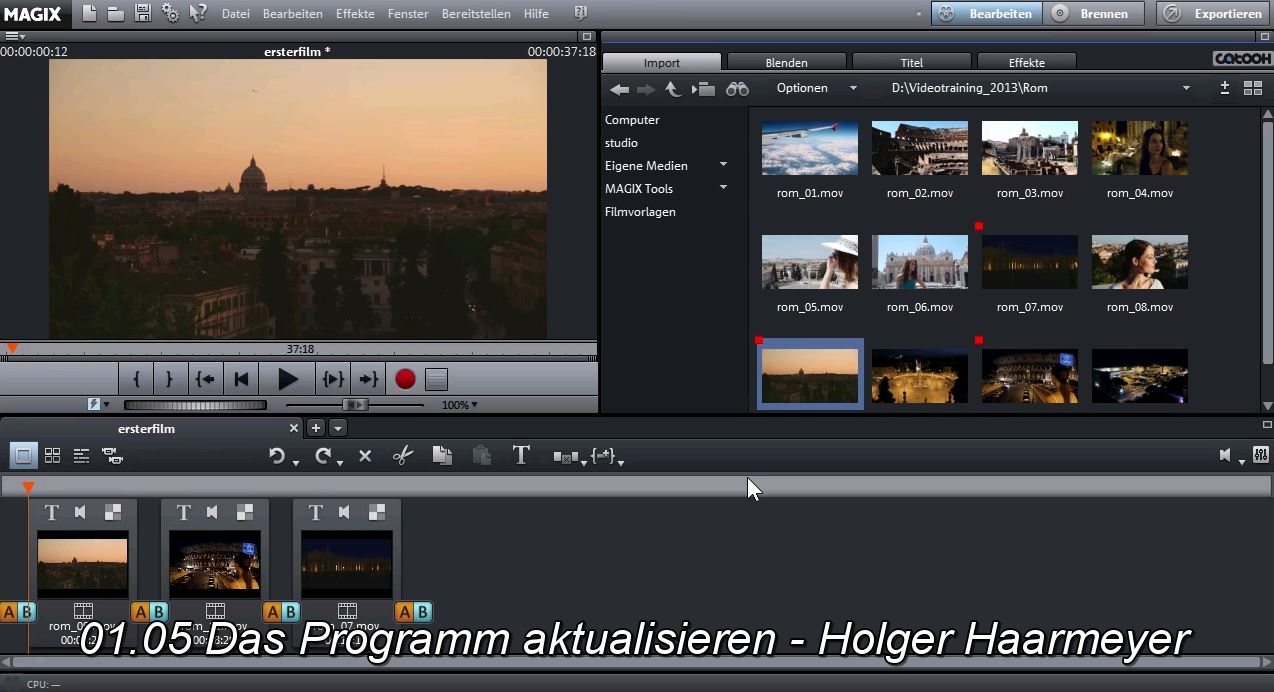Image resolution: width=1274 pixels, height=692 pixels.
Task: Switch to the Blenden tab
Action: [786, 62]
